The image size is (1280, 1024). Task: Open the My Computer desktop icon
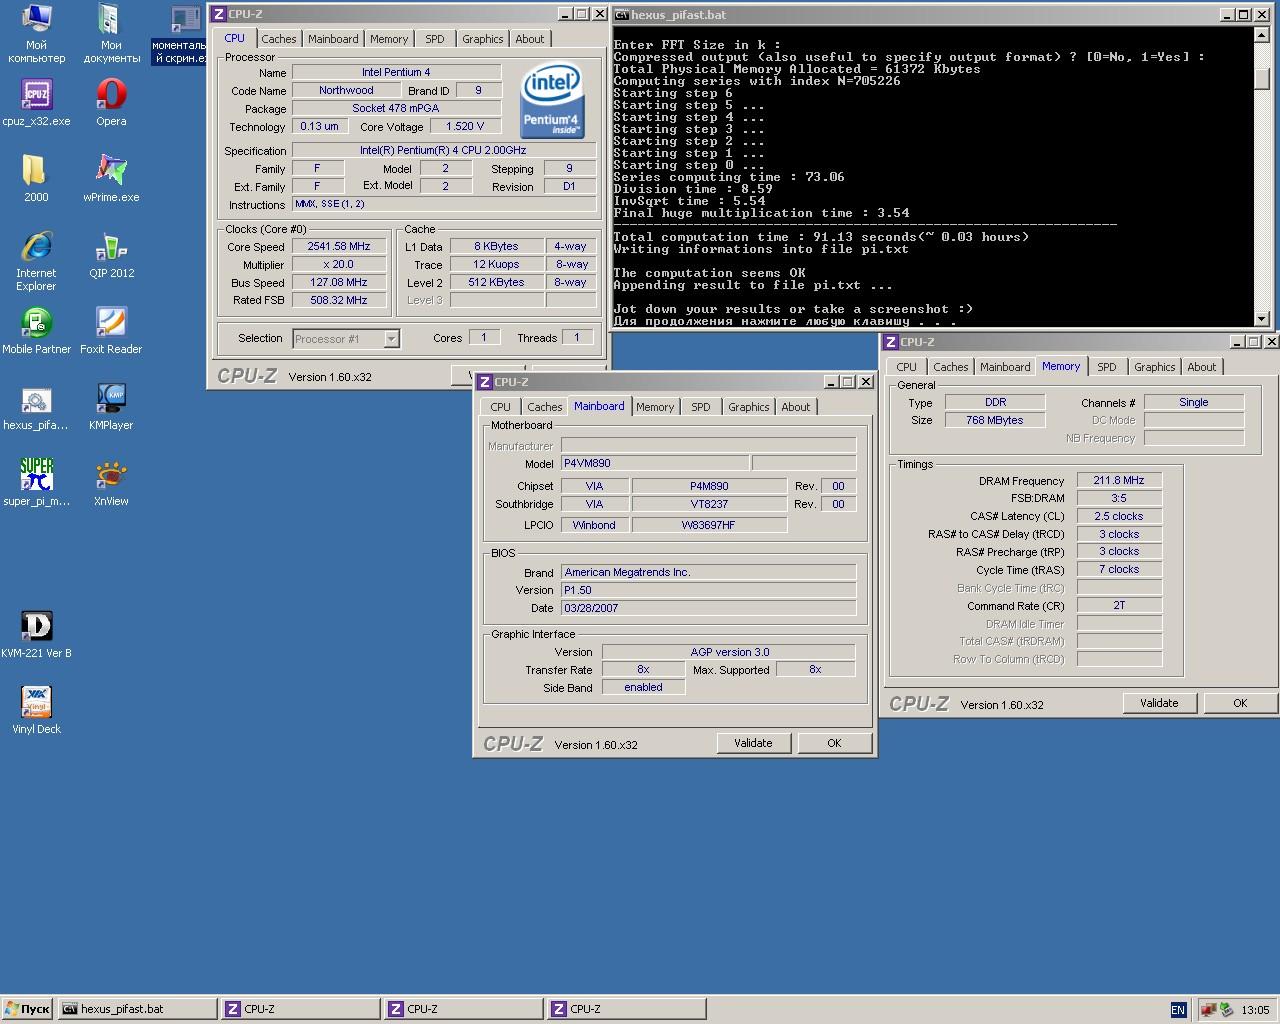click(36, 34)
